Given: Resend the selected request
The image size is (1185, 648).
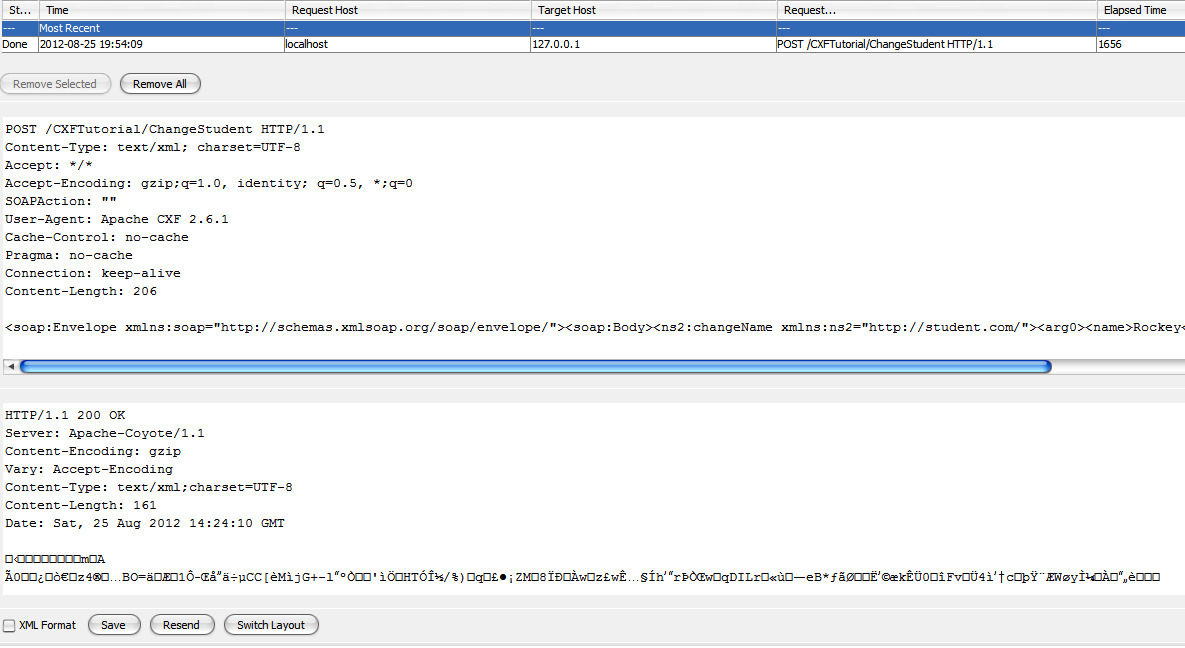Looking at the screenshot, I should pos(182,625).
